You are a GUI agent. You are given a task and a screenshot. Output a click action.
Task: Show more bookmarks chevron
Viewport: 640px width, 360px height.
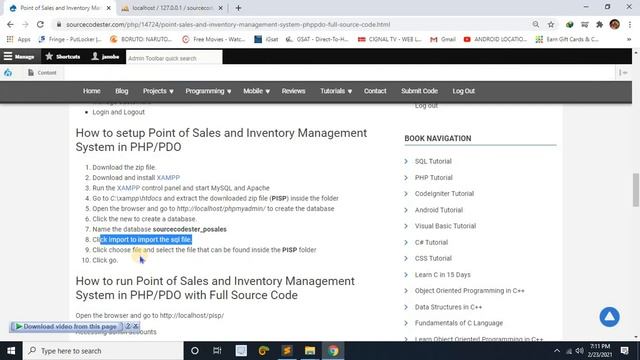(x=629, y=39)
